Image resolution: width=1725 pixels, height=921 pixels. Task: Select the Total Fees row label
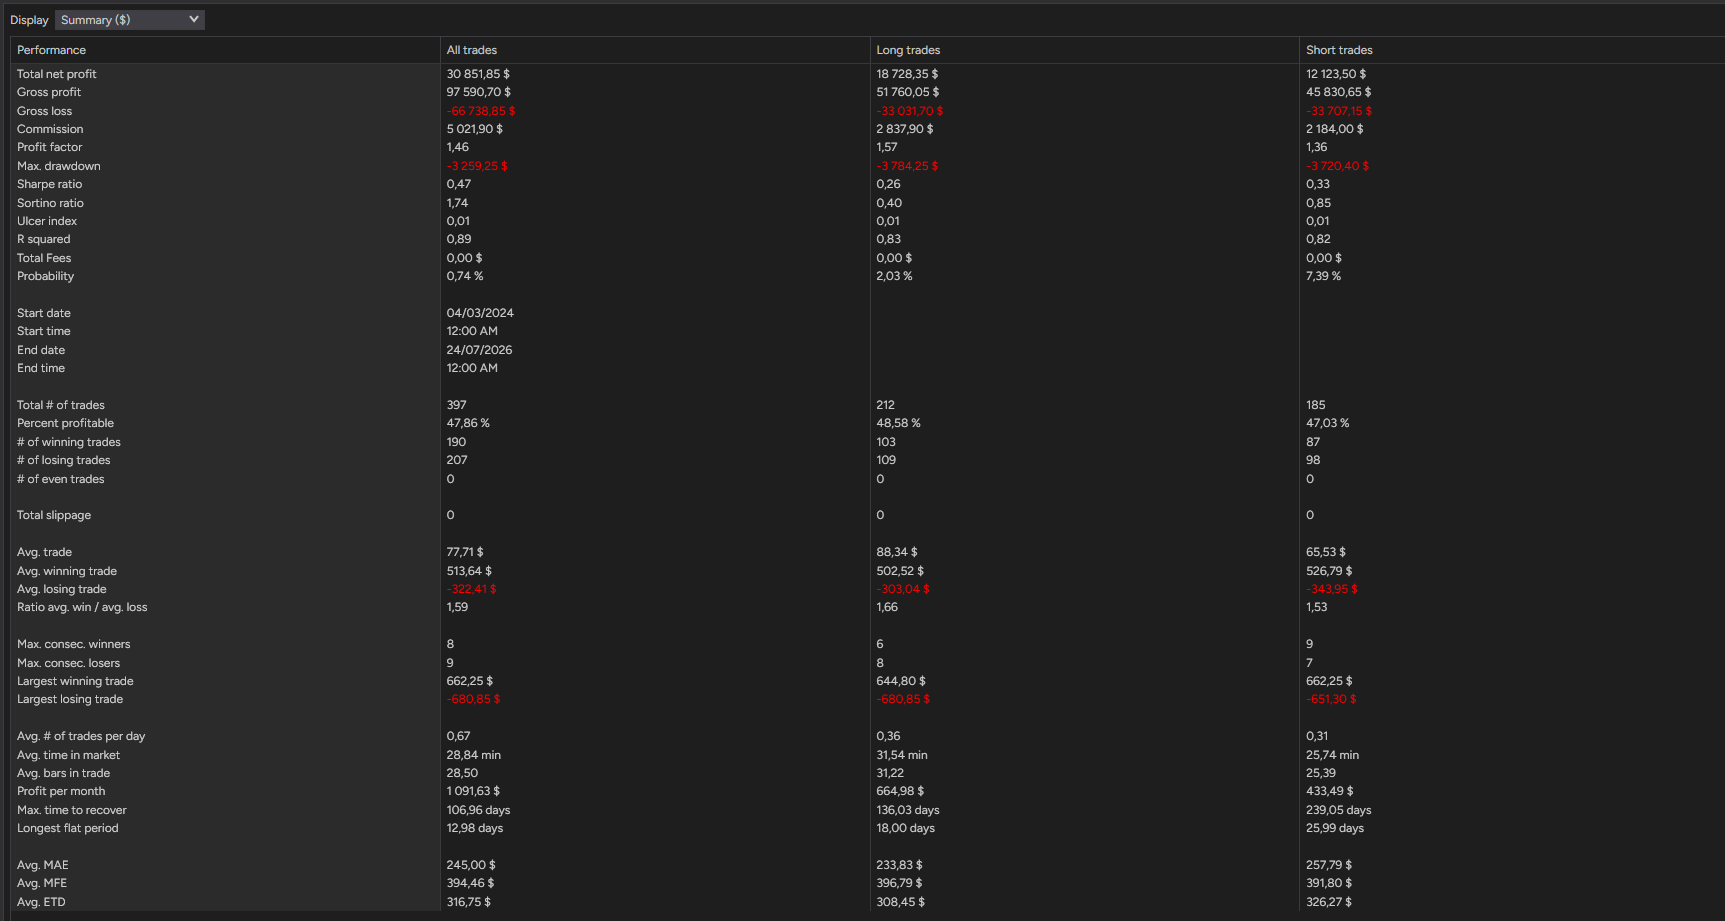pos(44,258)
